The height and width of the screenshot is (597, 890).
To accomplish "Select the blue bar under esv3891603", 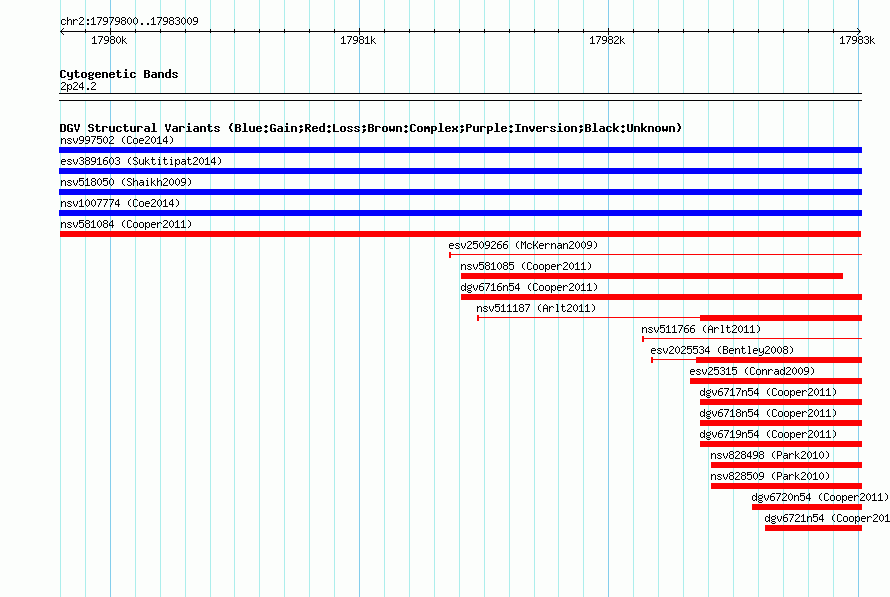I will pos(460,171).
